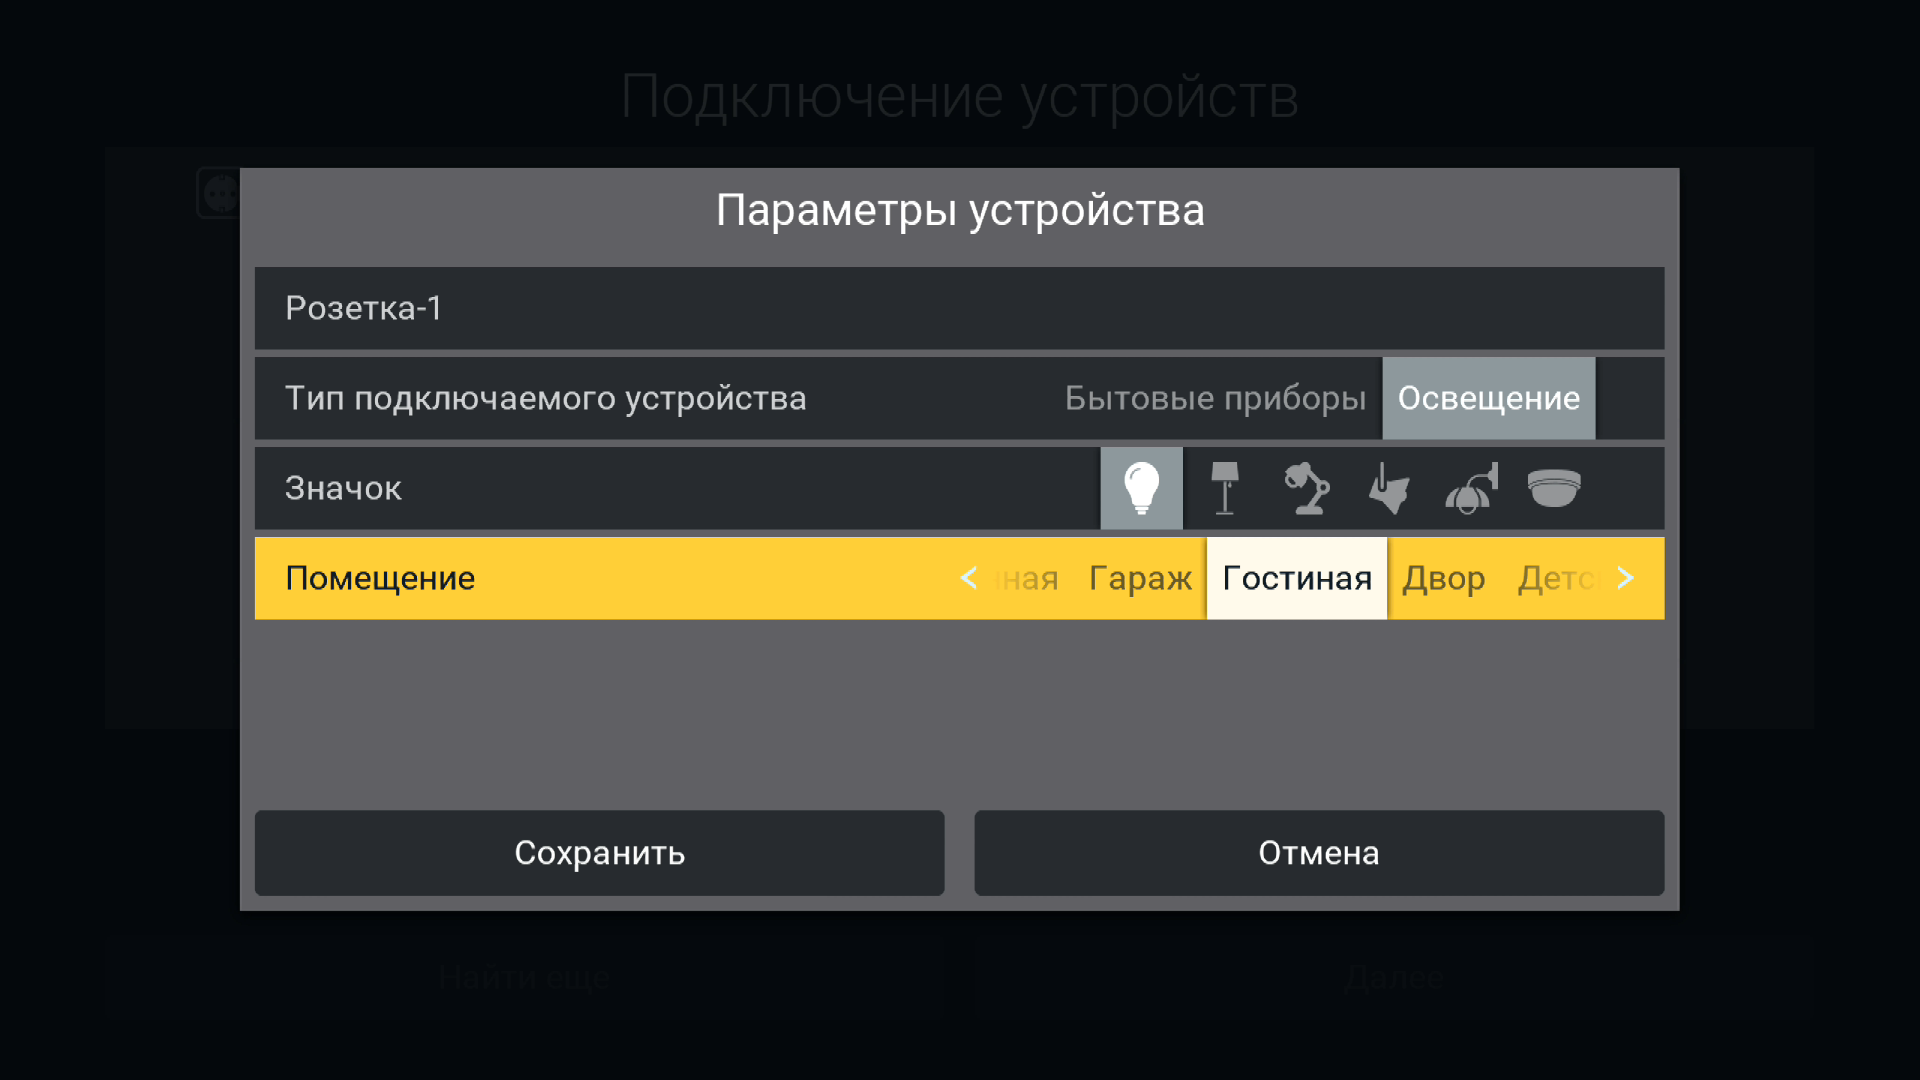Pick the desk lamp icon
This screenshot has width=1920, height=1080.
click(1306, 488)
